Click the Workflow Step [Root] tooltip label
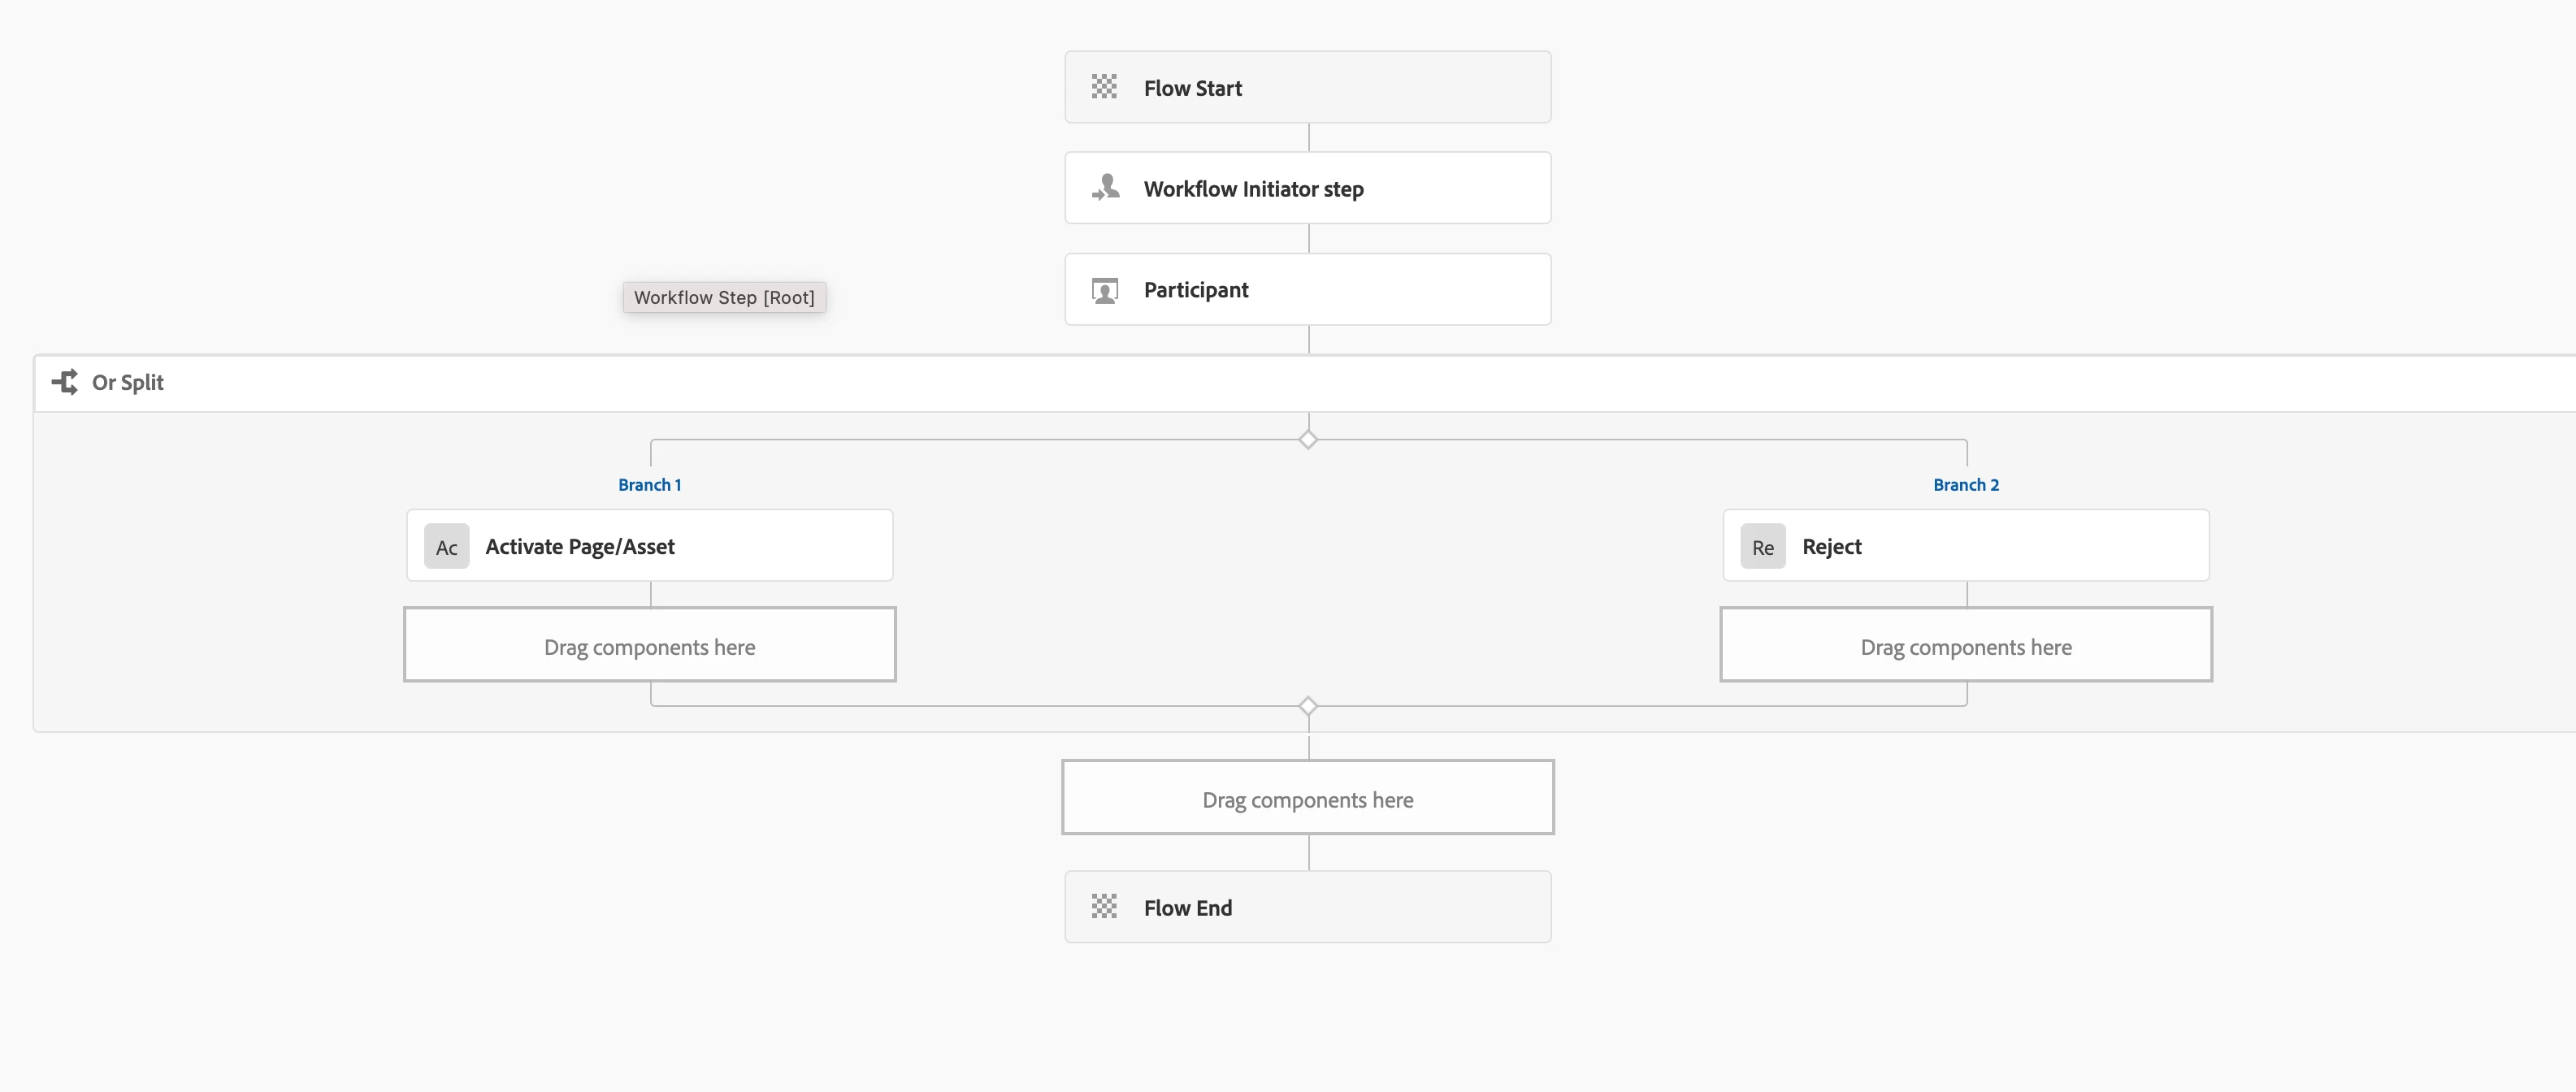Image resolution: width=2576 pixels, height=1092 pixels. point(724,297)
